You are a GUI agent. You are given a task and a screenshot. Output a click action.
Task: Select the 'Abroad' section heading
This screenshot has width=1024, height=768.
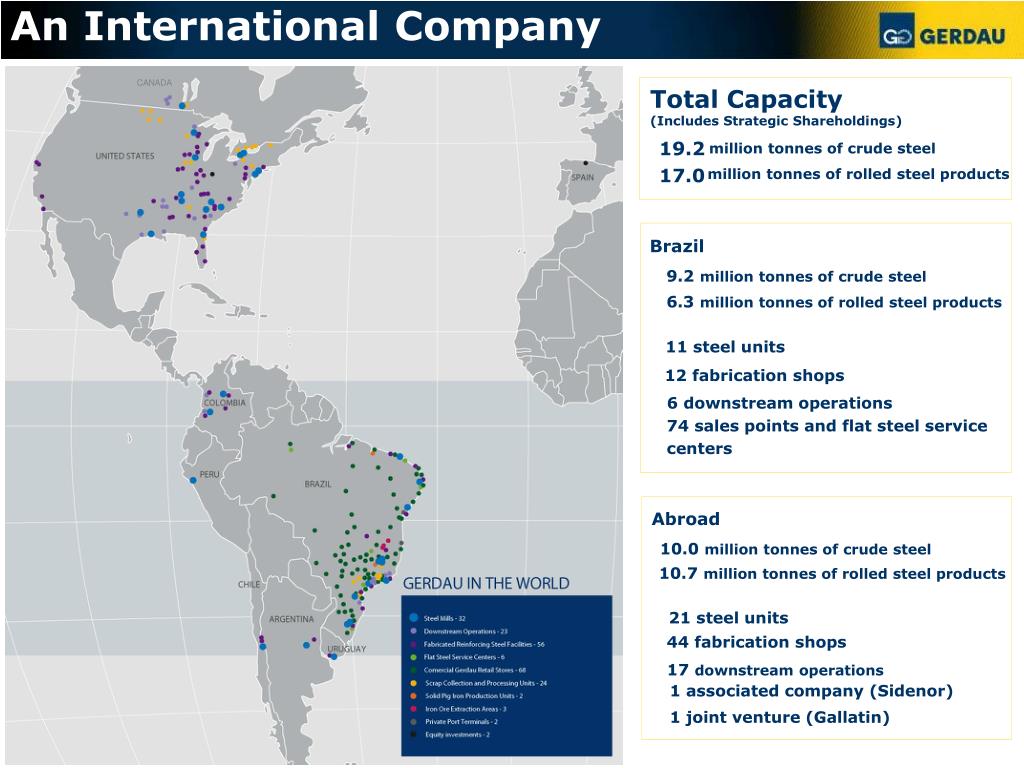click(686, 519)
